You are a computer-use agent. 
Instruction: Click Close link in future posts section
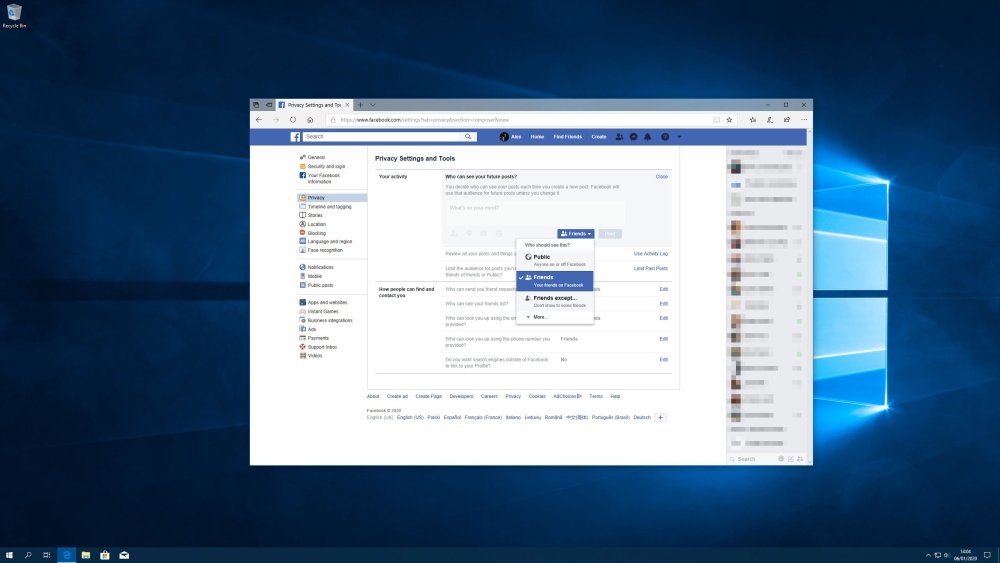point(661,177)
